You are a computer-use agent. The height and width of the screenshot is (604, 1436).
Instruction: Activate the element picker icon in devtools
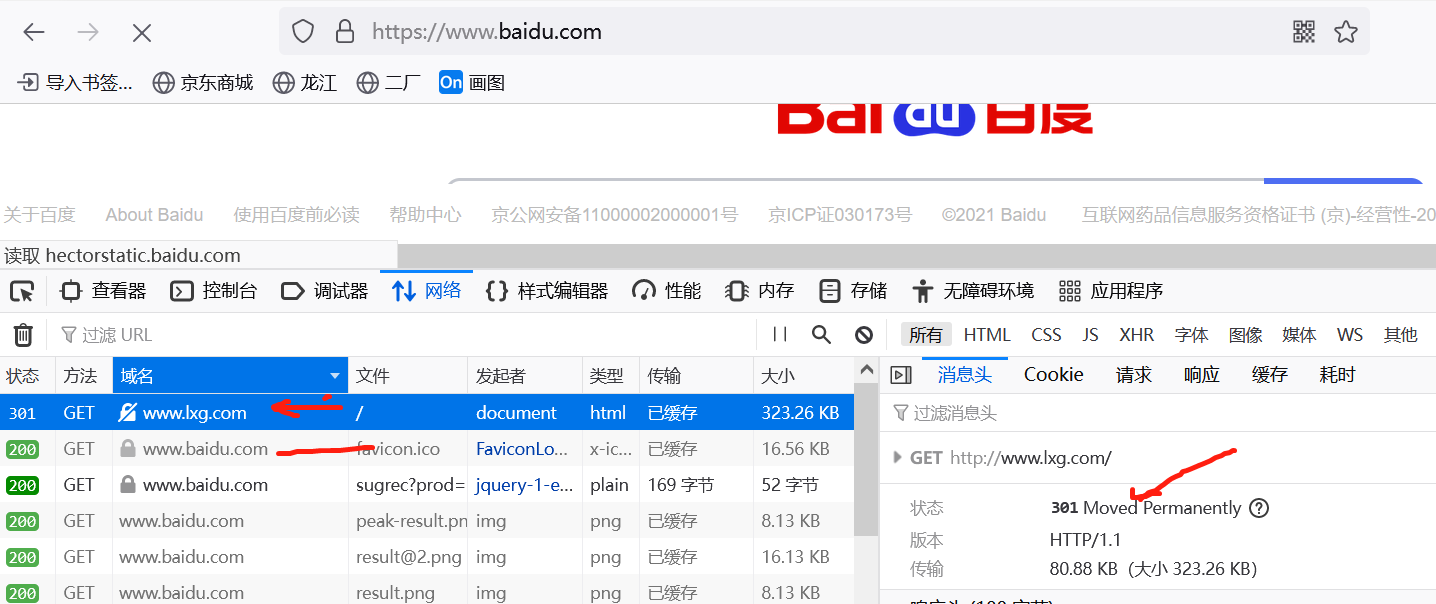click(x=22, y=291)
